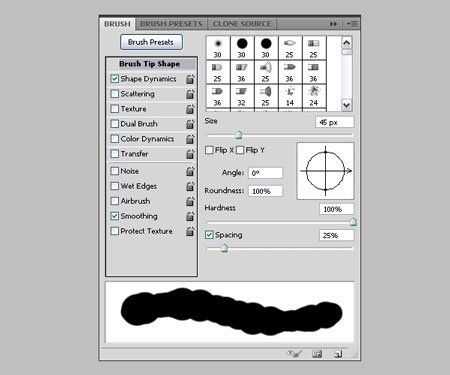Toggle the lock icon for Protect Texture
450x375 pixels.
click(190, 231)
